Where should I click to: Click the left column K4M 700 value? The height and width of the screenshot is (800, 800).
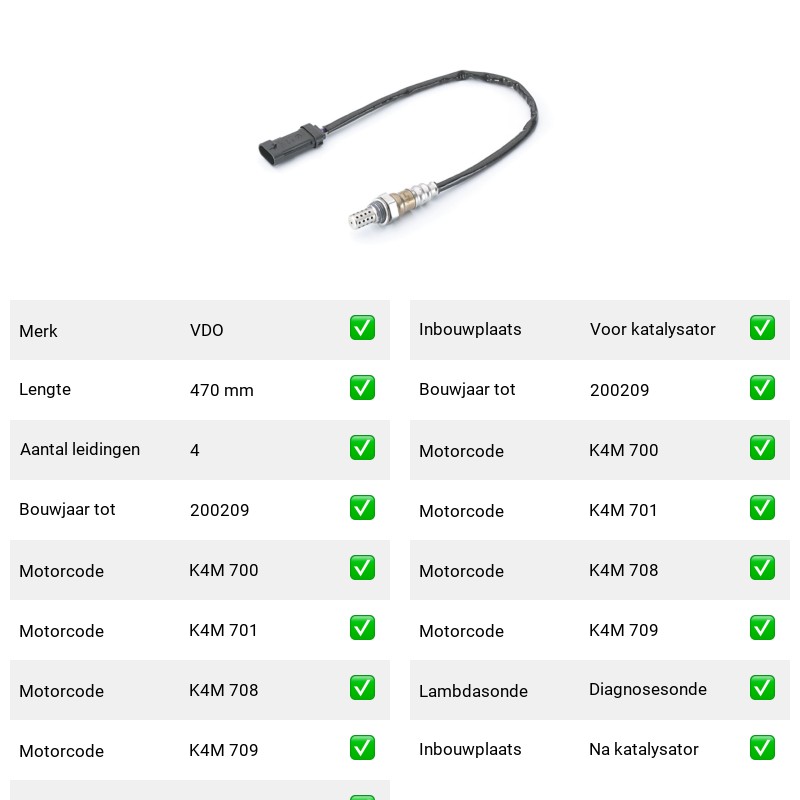pyautogui.click(x=223, y=570)
